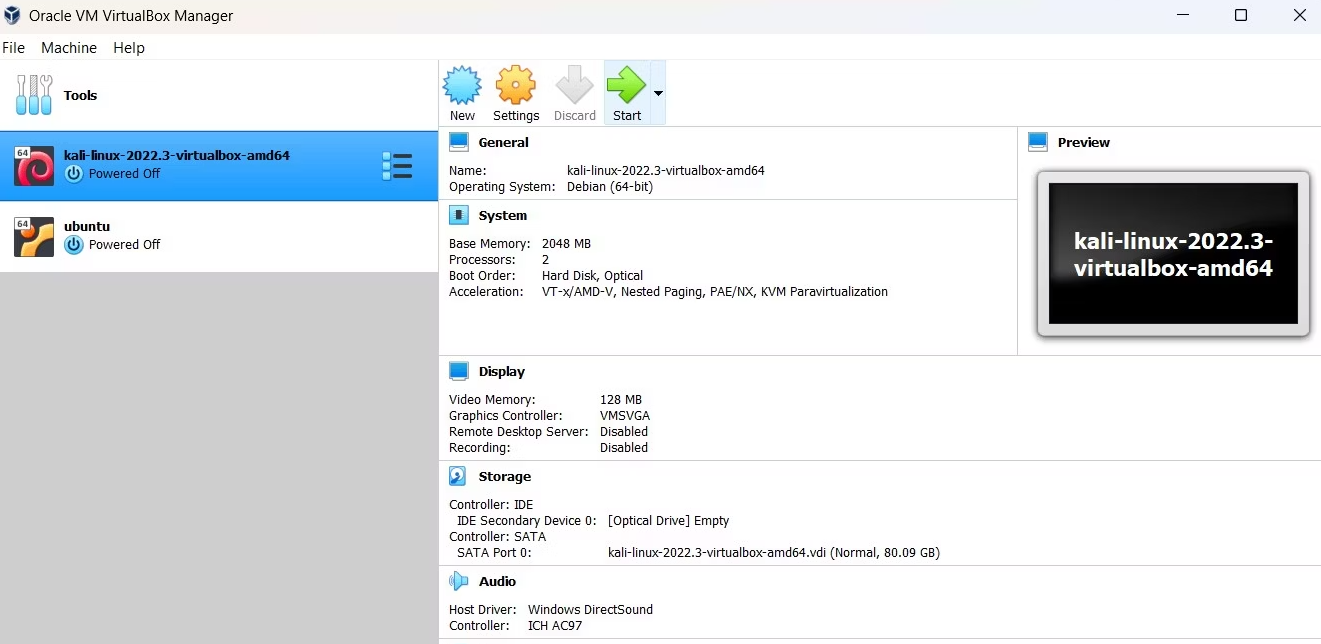Click the Controller: SATA label
Image resolution: width=1321 pixels, height=644 pixels.
(x=497, y=536)
